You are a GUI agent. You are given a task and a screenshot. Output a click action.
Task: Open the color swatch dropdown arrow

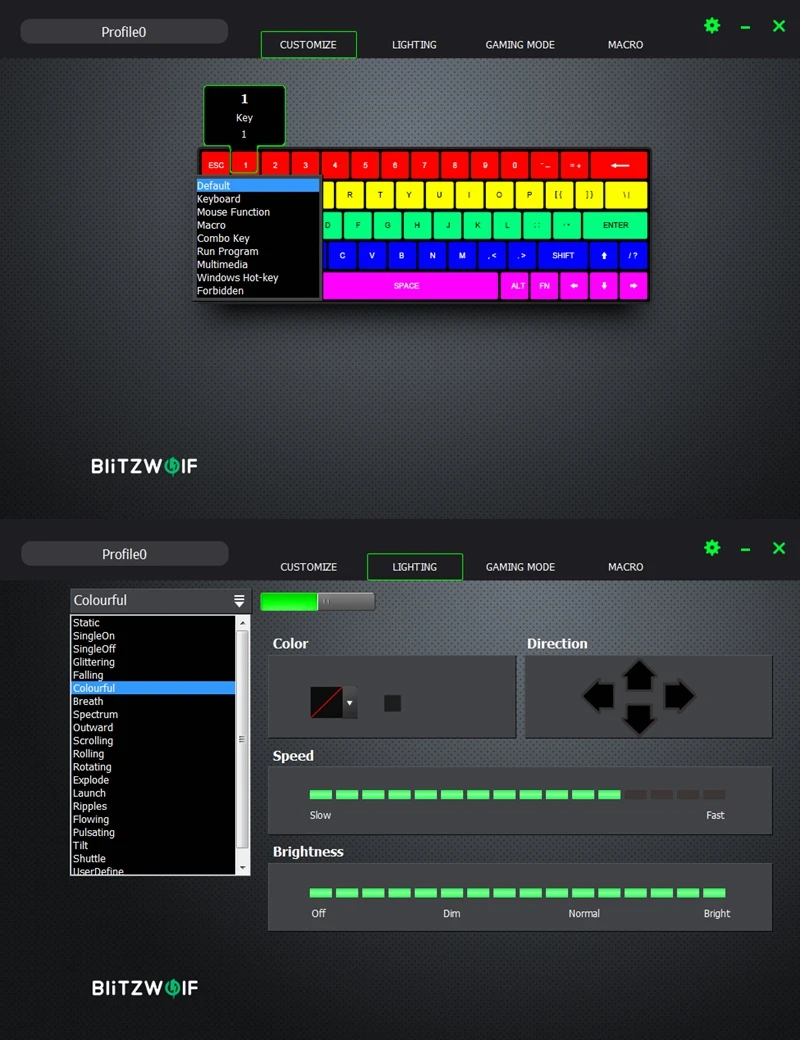click(x=350, y=703)
